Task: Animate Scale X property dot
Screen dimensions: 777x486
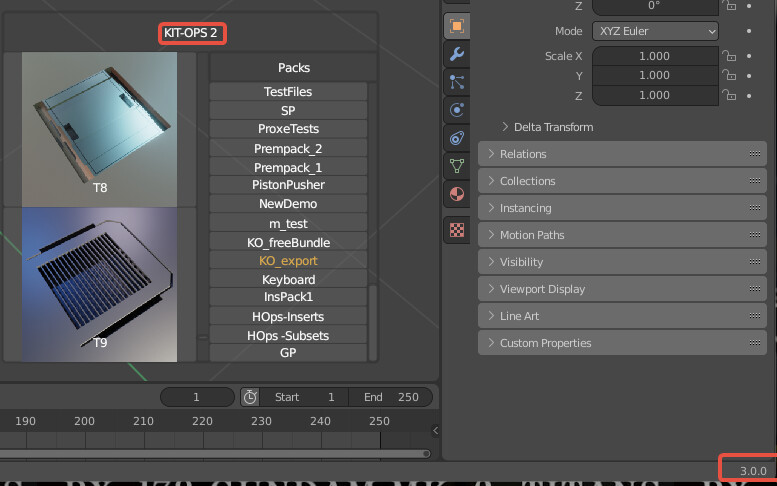Action: (x=749, y=56)
